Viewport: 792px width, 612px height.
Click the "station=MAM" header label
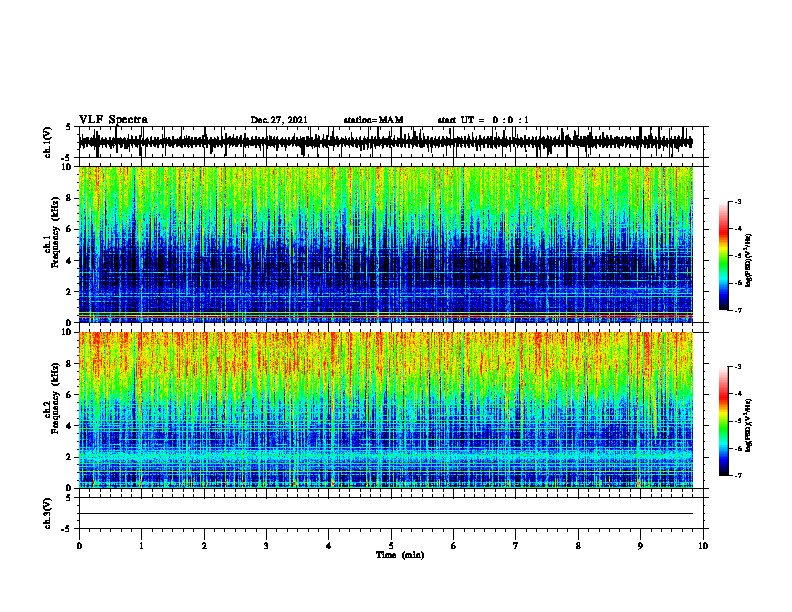373,120
